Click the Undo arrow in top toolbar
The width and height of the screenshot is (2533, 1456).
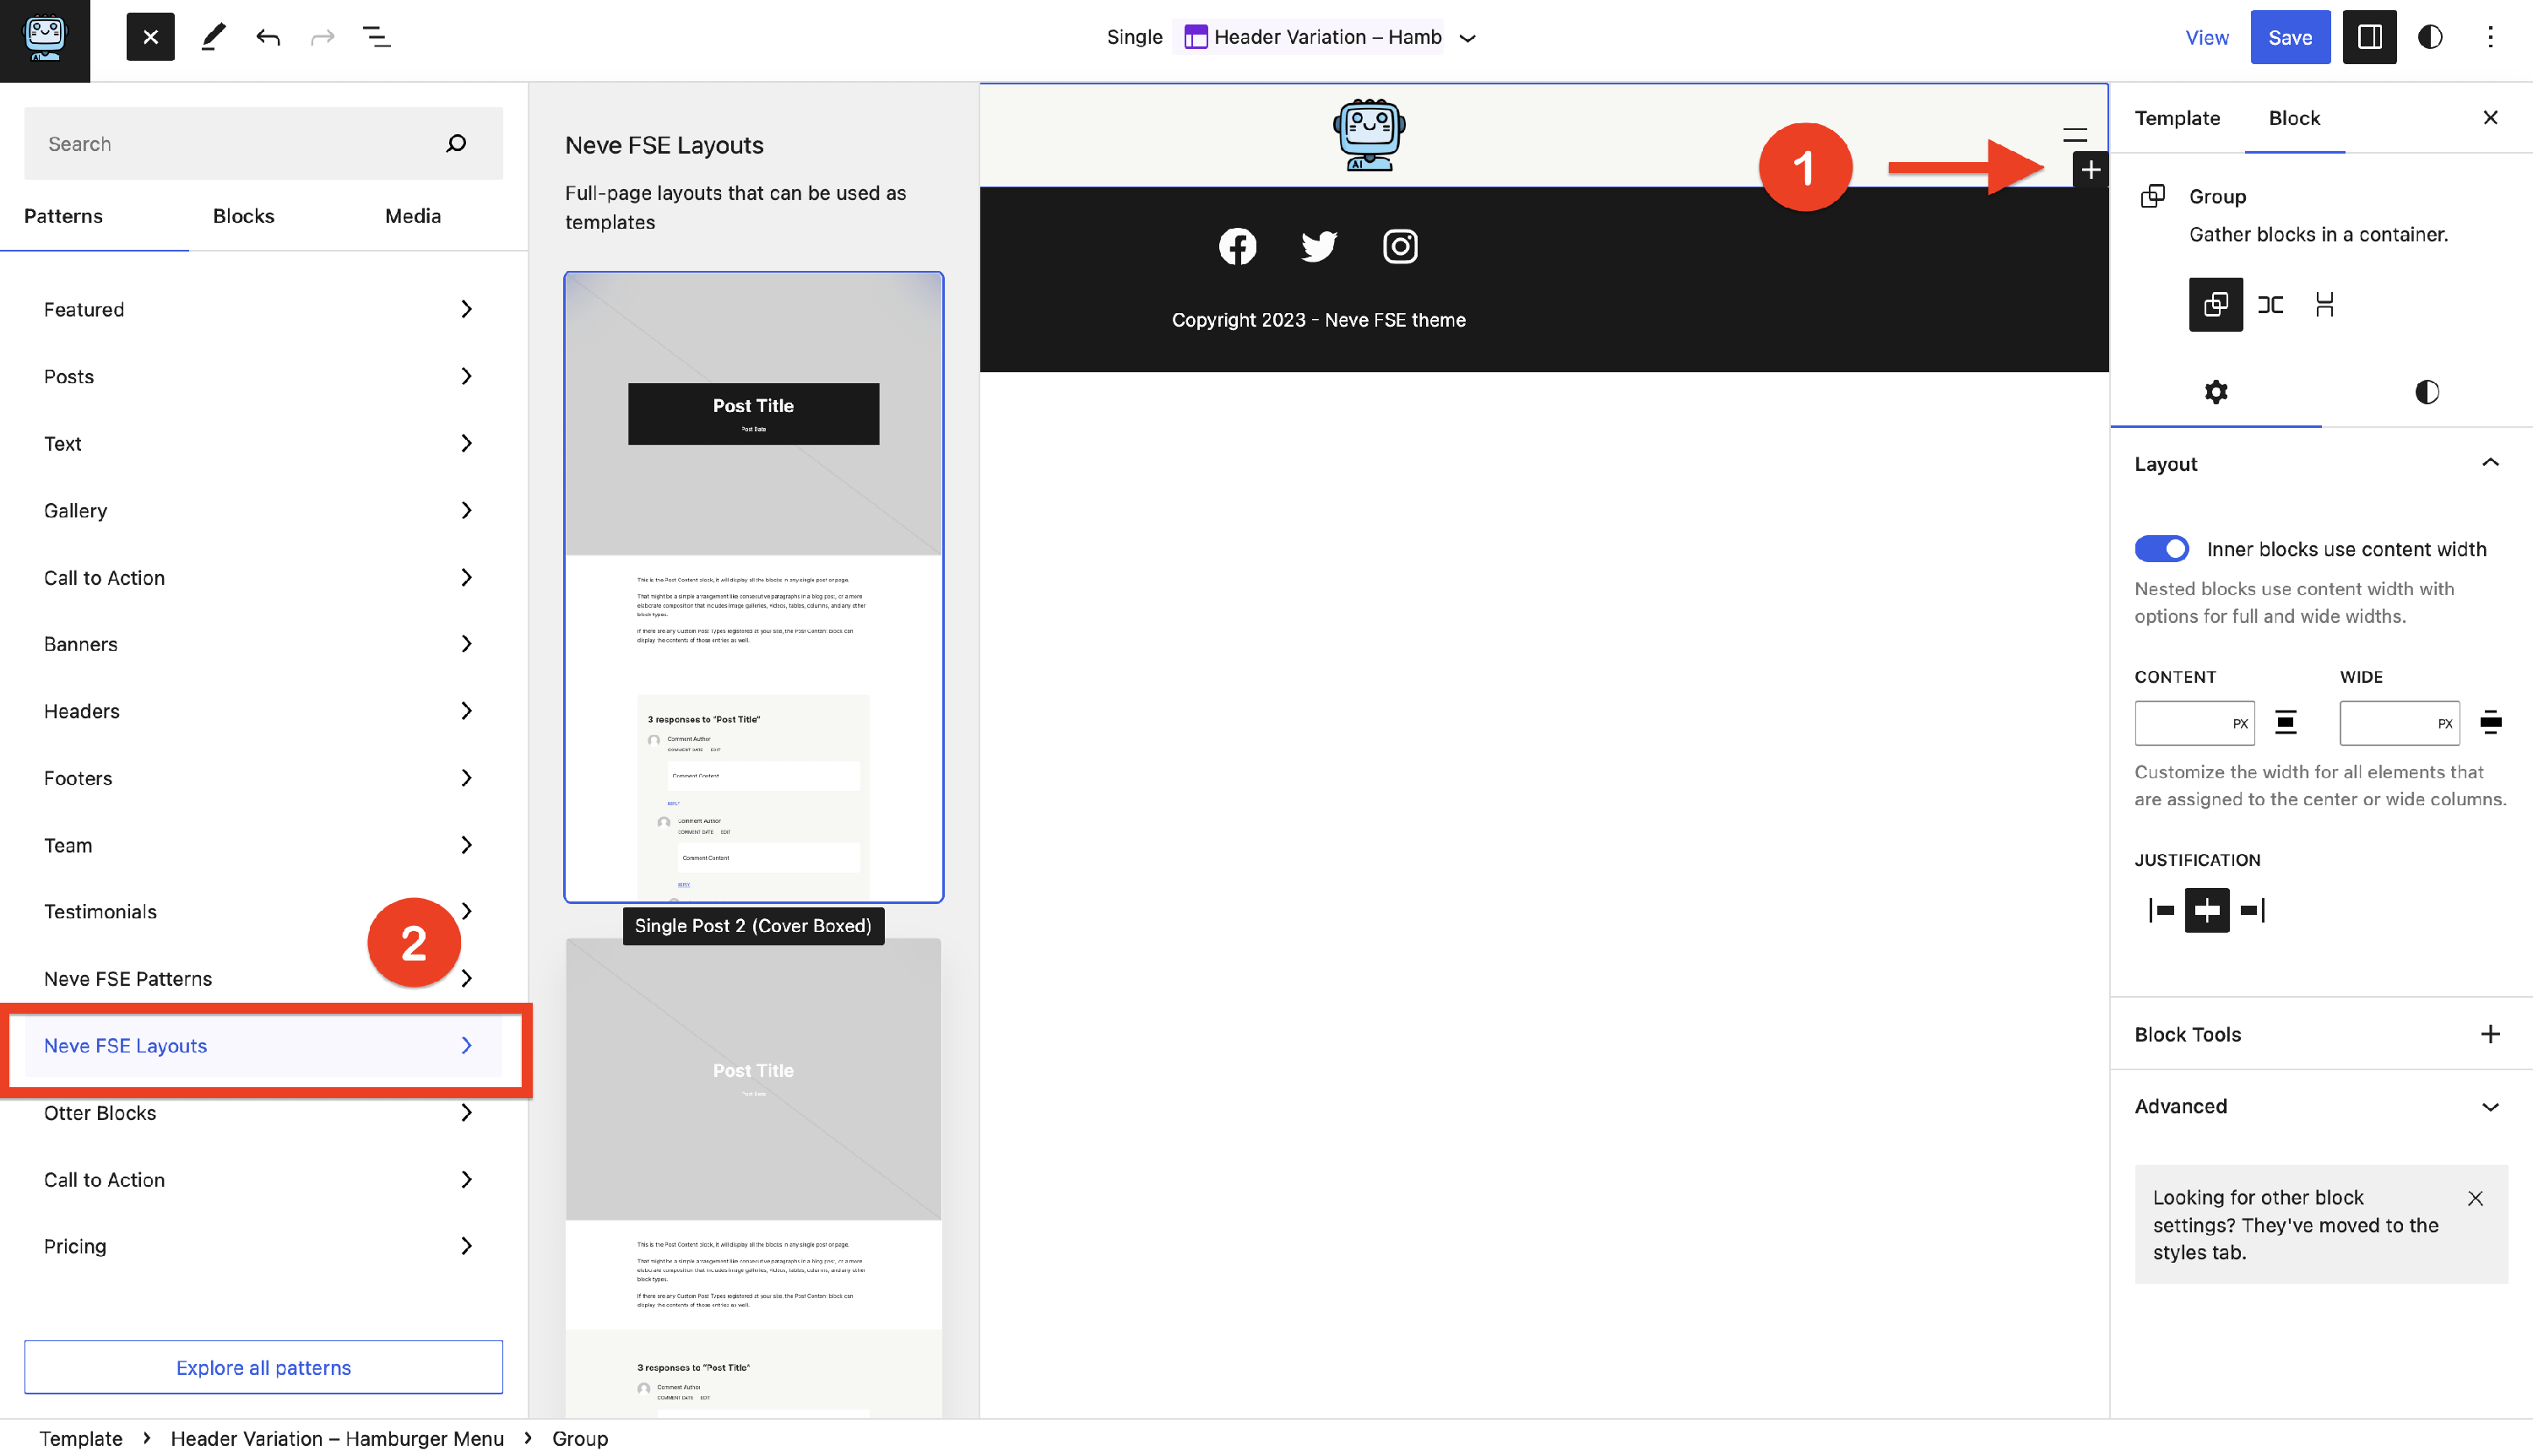[x=267, y=38]
